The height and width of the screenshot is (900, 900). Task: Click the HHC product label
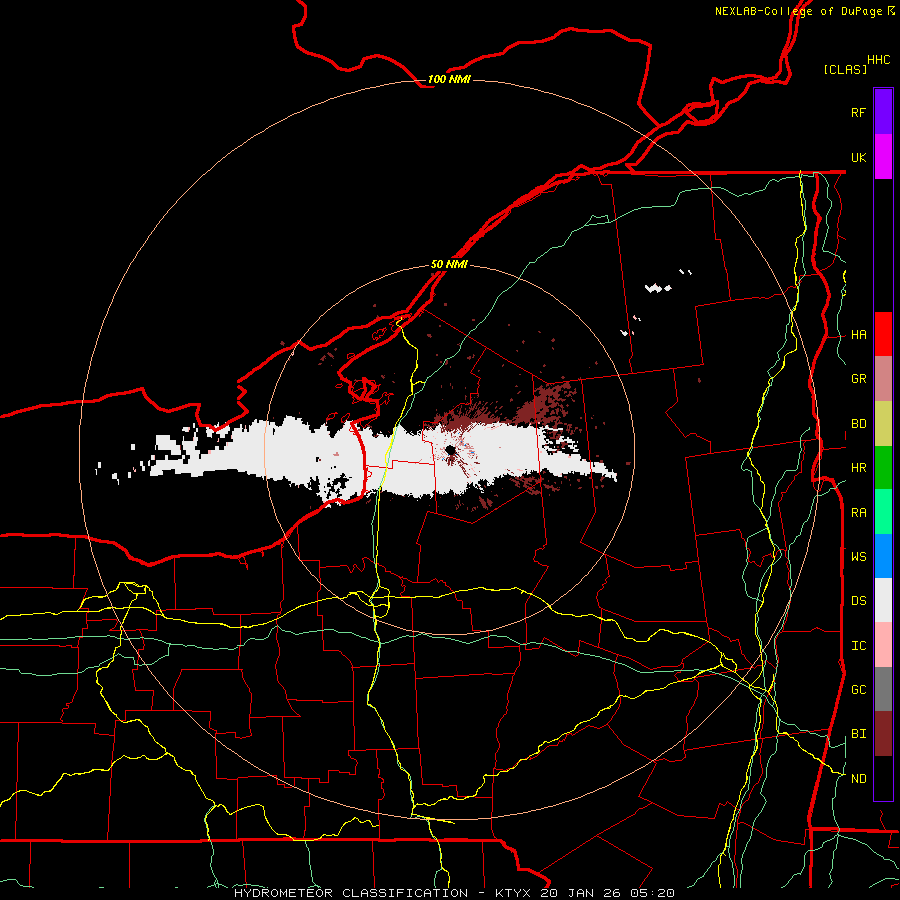coord(878,60)
